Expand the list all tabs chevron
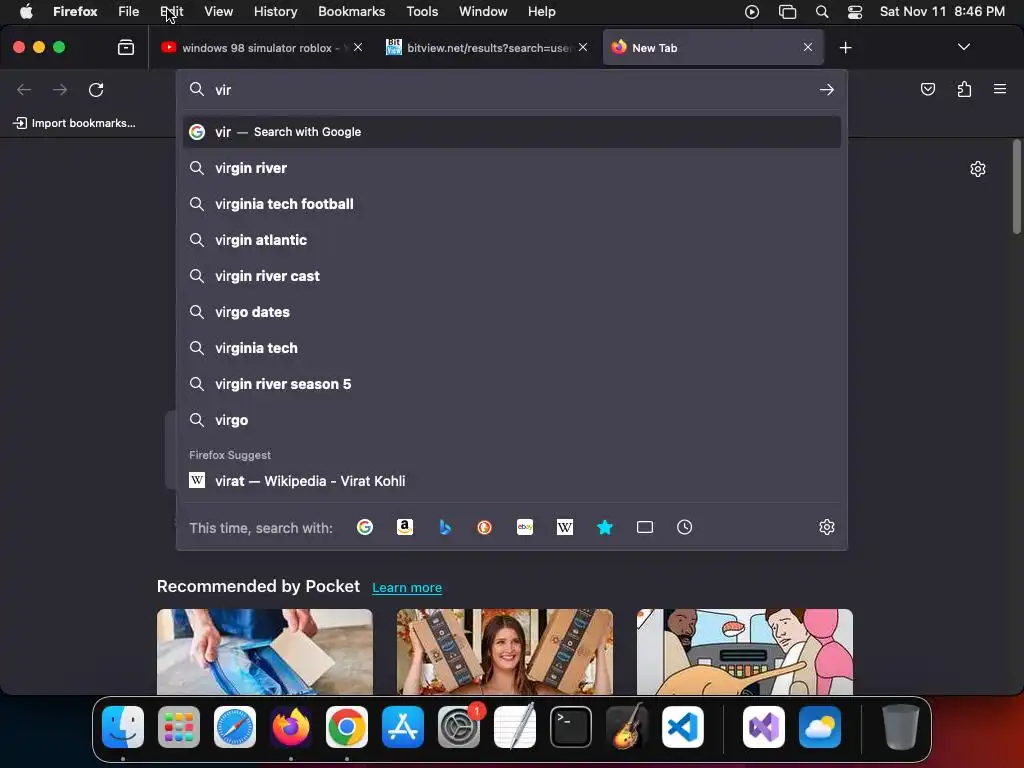Screen dimensions: 1024x768 tap(963, 47)
